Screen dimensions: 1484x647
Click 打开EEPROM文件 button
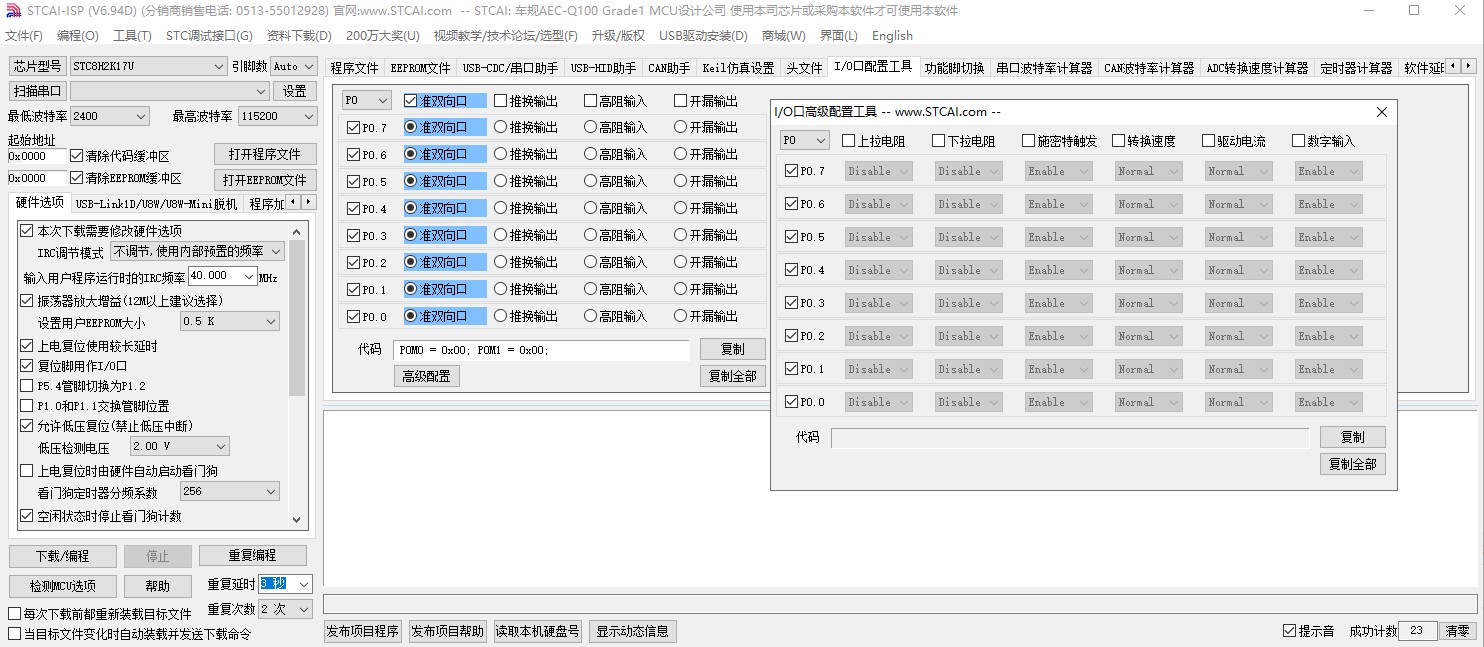click(x=265, y=180)
